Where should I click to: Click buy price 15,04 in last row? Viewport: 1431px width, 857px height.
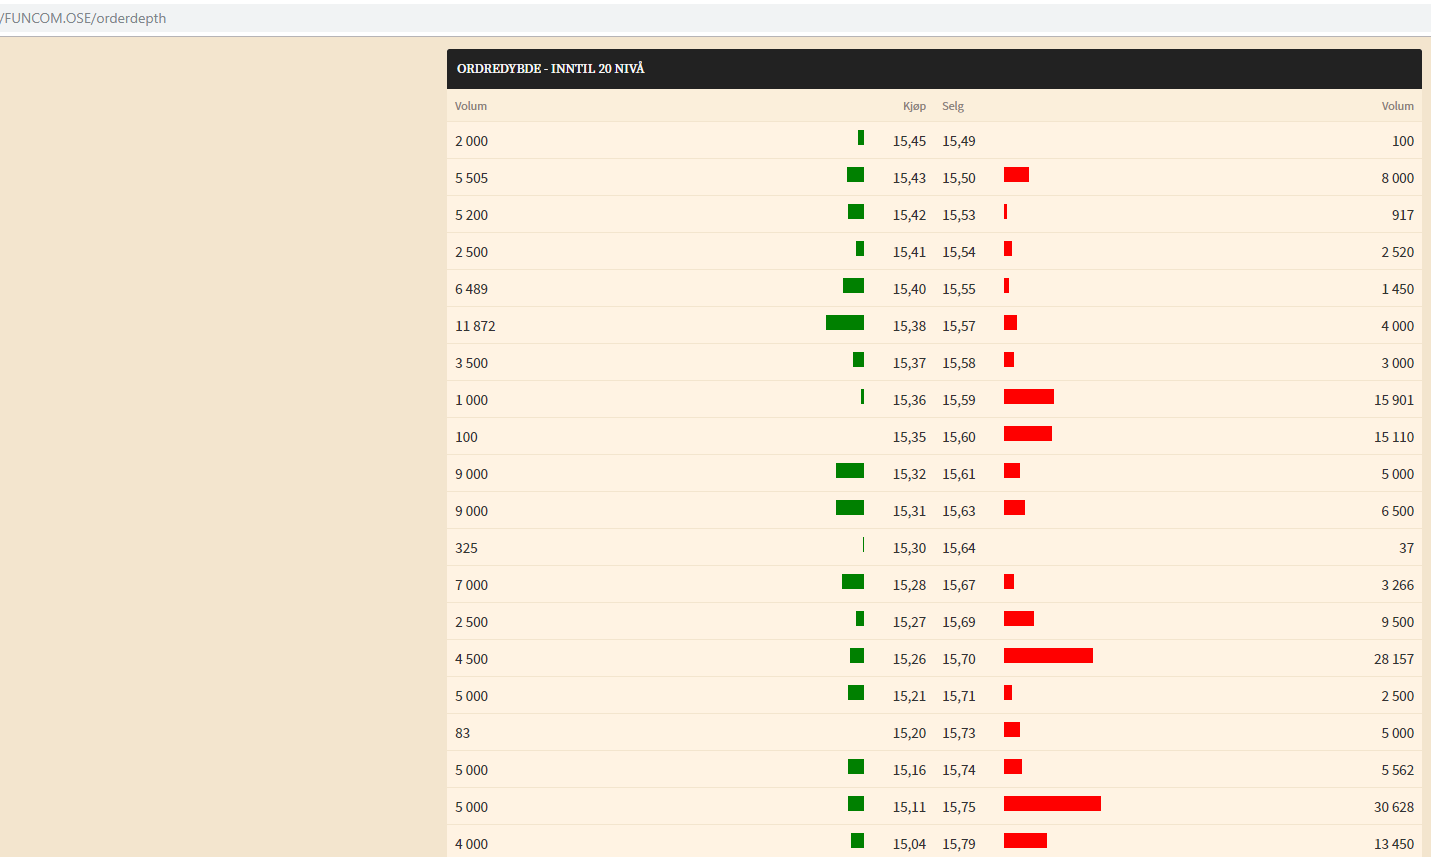point(909,844)
